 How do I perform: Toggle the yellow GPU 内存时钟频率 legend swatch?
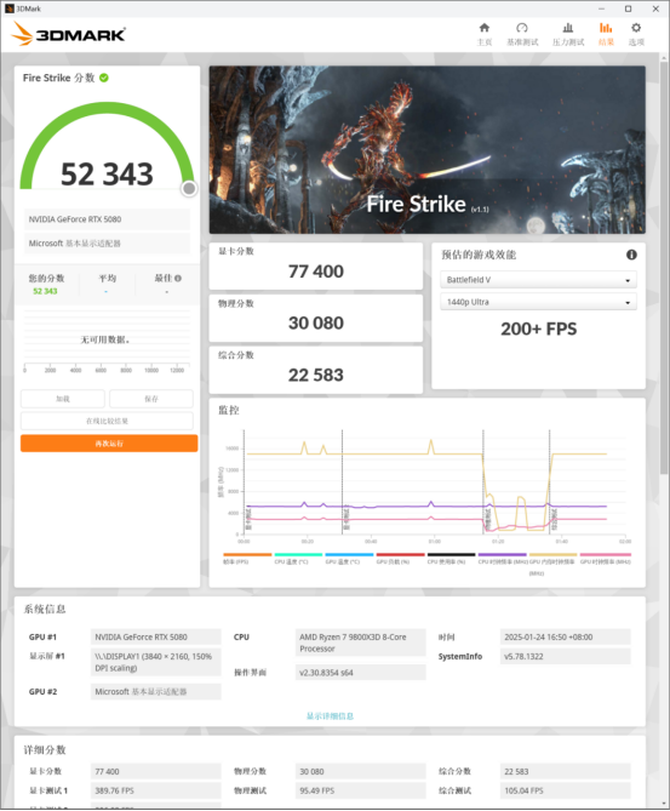[553, 554]
